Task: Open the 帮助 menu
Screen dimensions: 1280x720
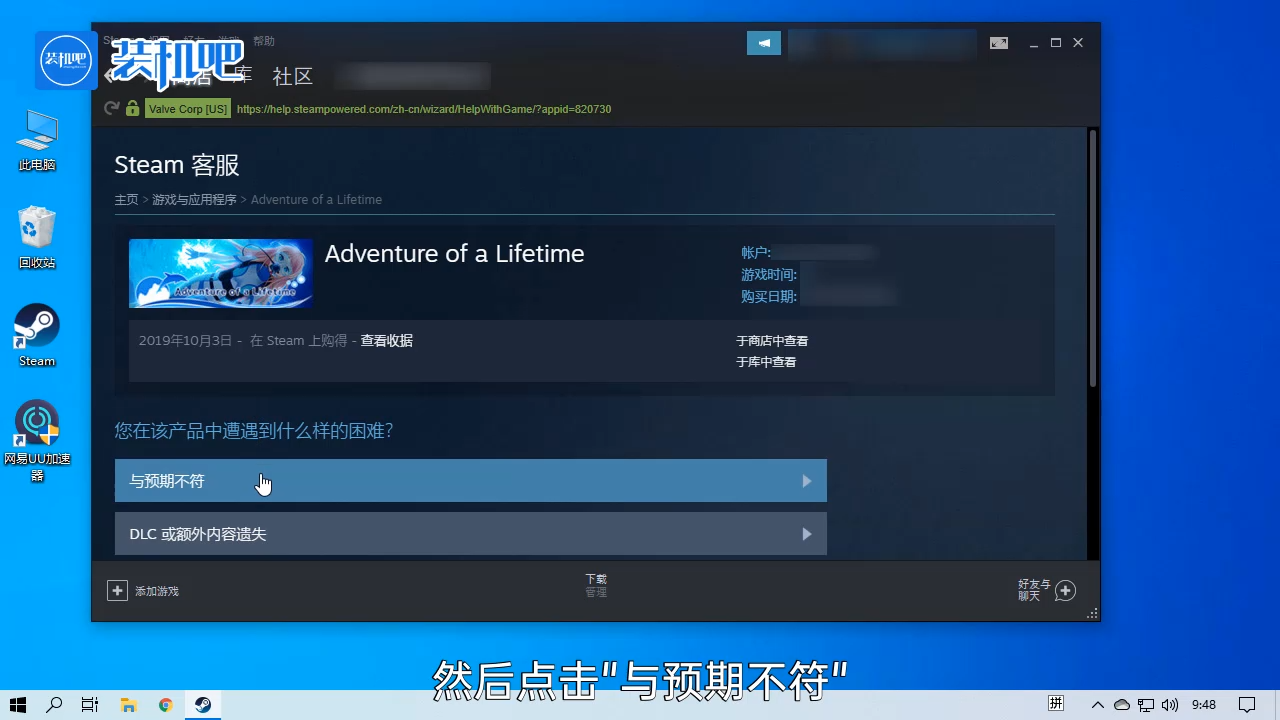Action: pyautogui.click(x=264, y=41)
